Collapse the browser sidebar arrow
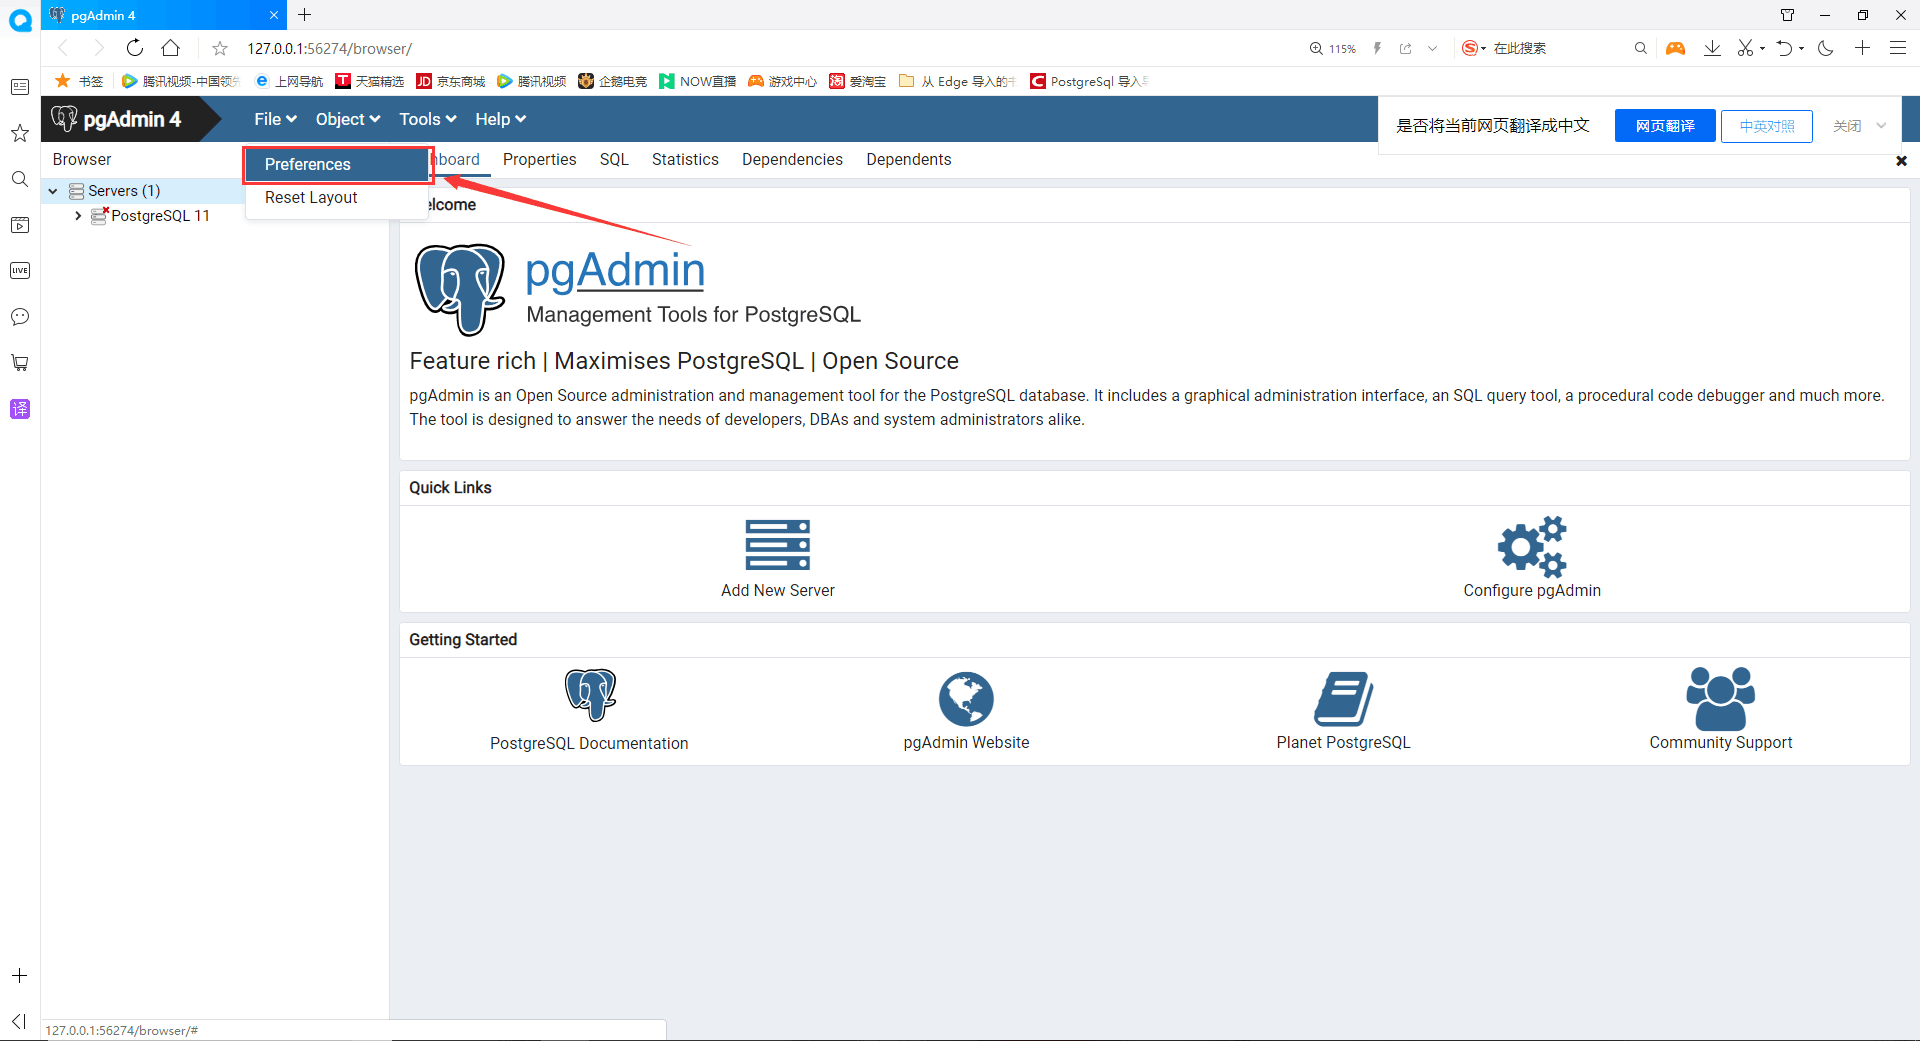Viewport: 1920px width, 1041px height. (19, 1021)
